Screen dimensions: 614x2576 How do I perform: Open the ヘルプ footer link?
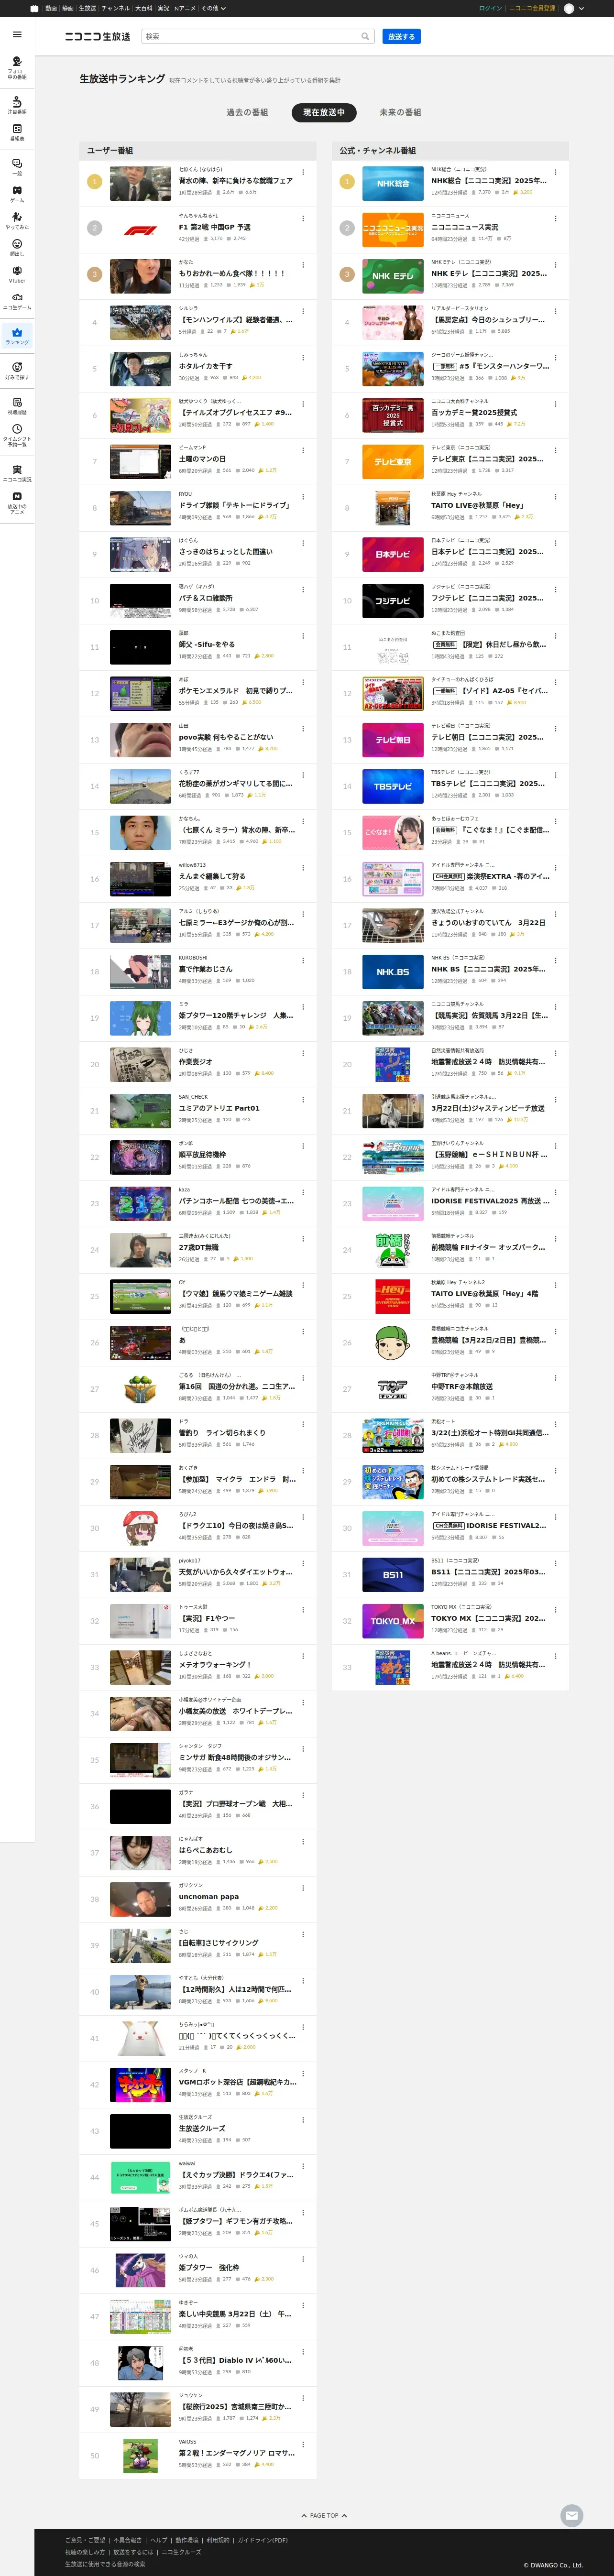[x=159, y=2540]
